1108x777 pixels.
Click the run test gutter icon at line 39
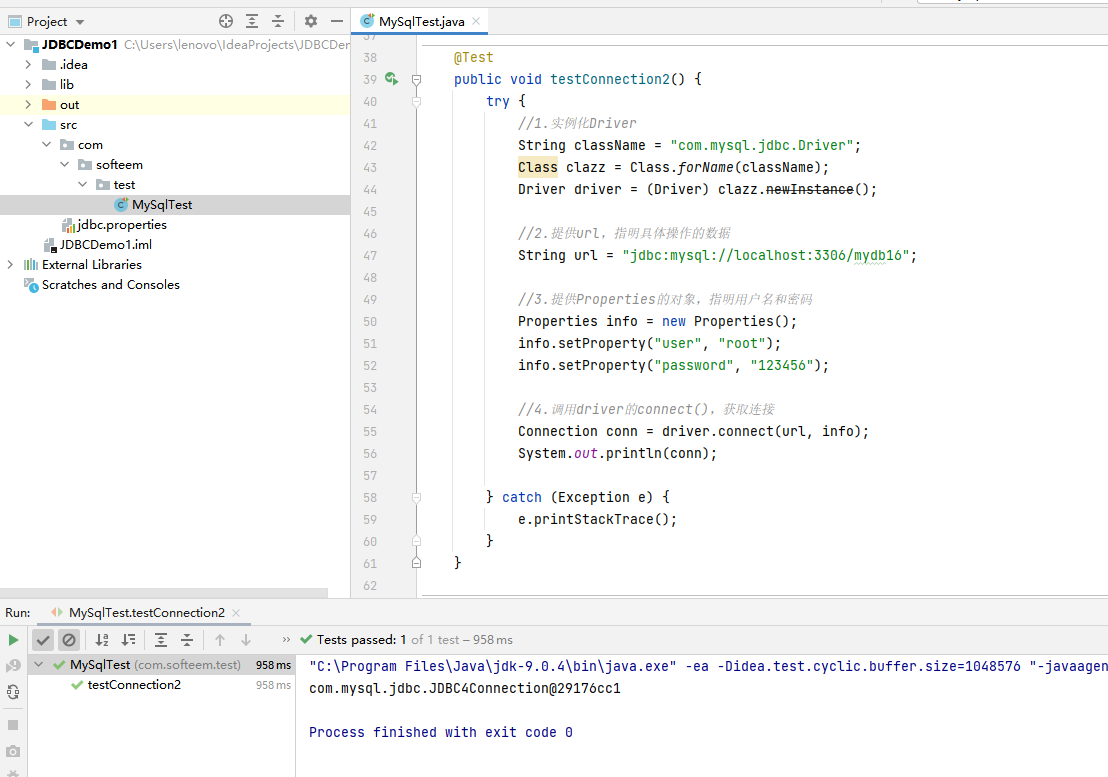click(x=391, y=78)
